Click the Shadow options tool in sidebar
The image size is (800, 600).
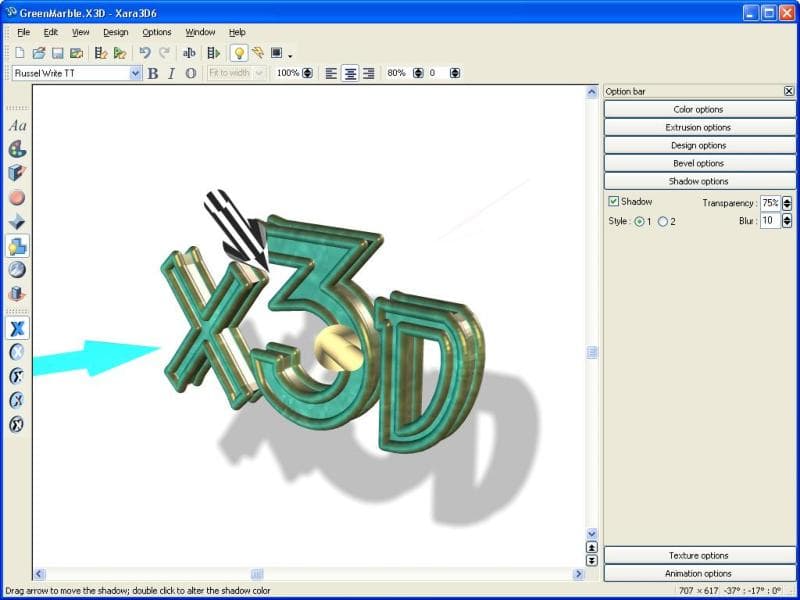17,246
